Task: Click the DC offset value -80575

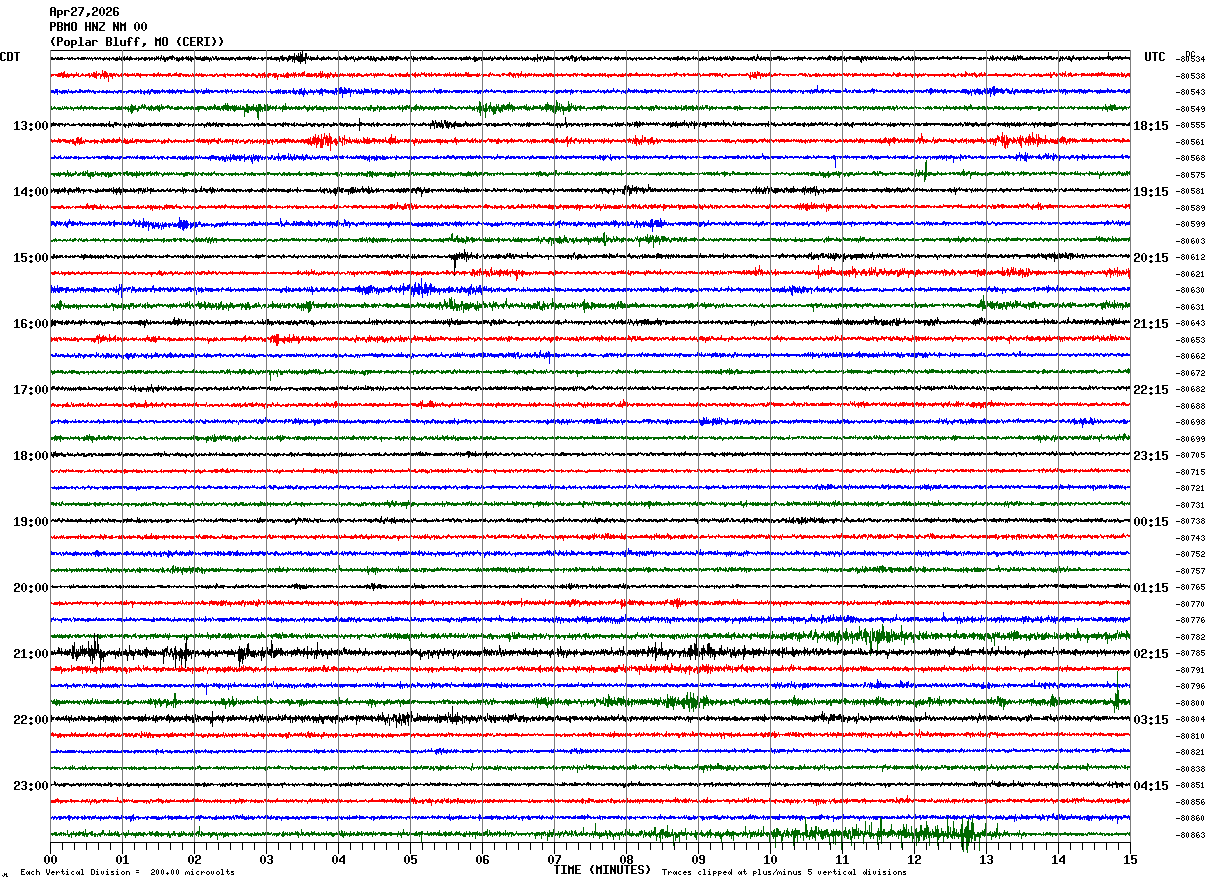Action: pos(1190,175)
